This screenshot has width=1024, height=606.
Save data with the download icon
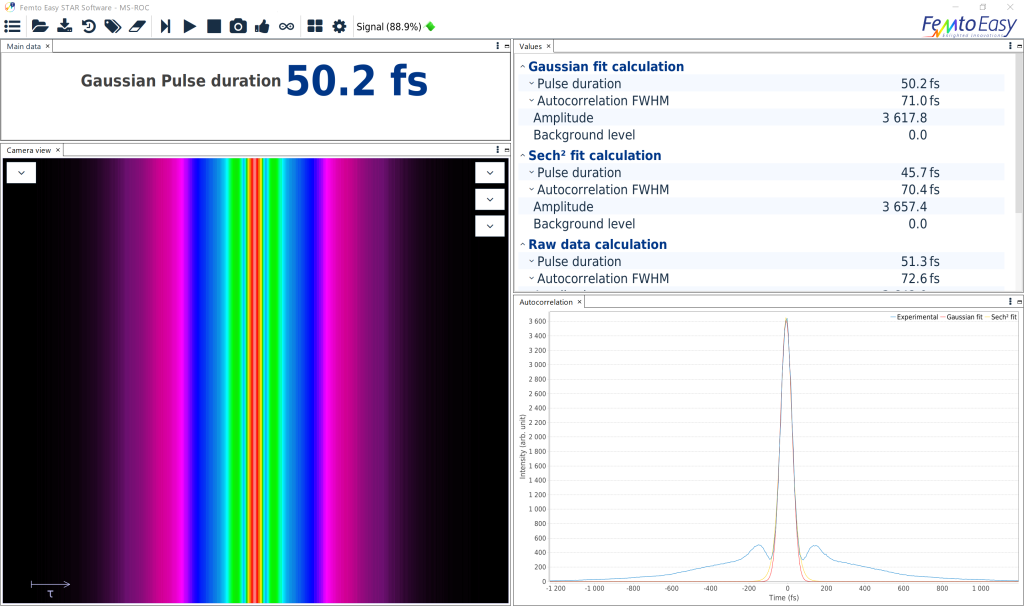[x=64, y=26]
